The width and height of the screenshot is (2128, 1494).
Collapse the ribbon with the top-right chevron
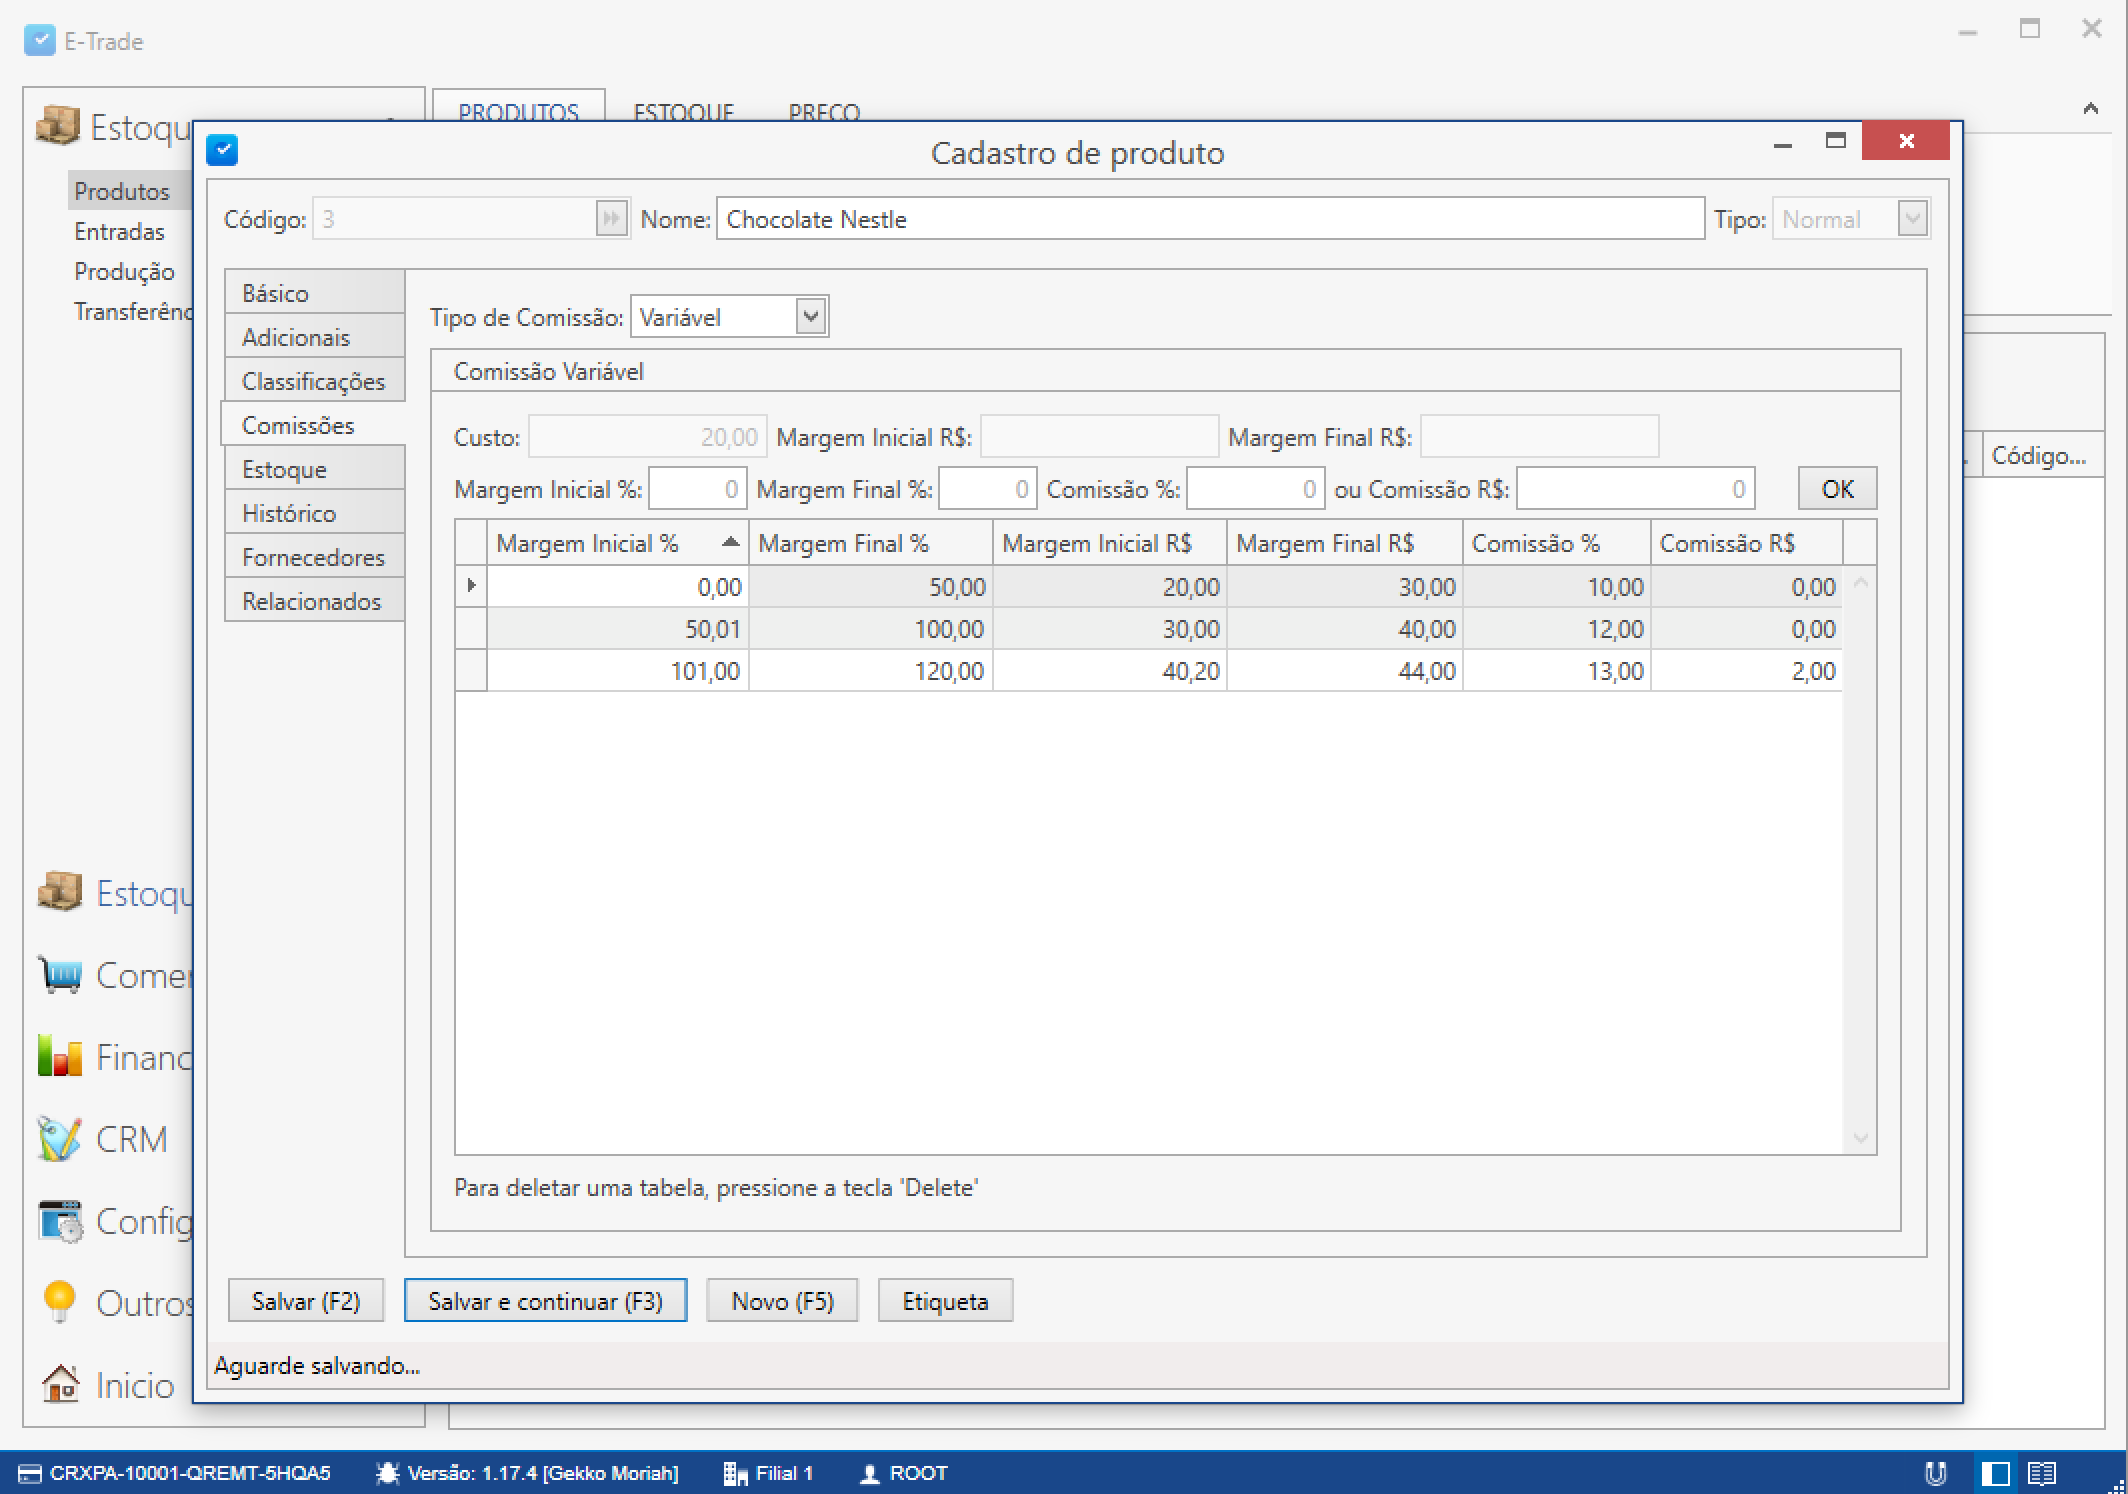pos(2090,109)
